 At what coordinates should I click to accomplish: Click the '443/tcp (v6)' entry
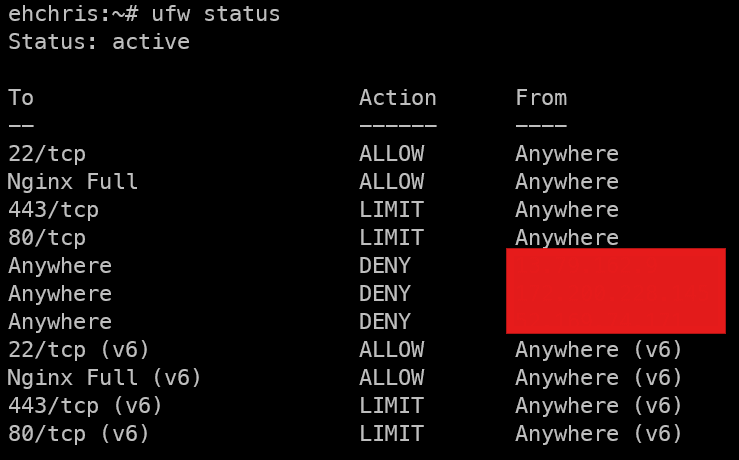pos(85,406)
